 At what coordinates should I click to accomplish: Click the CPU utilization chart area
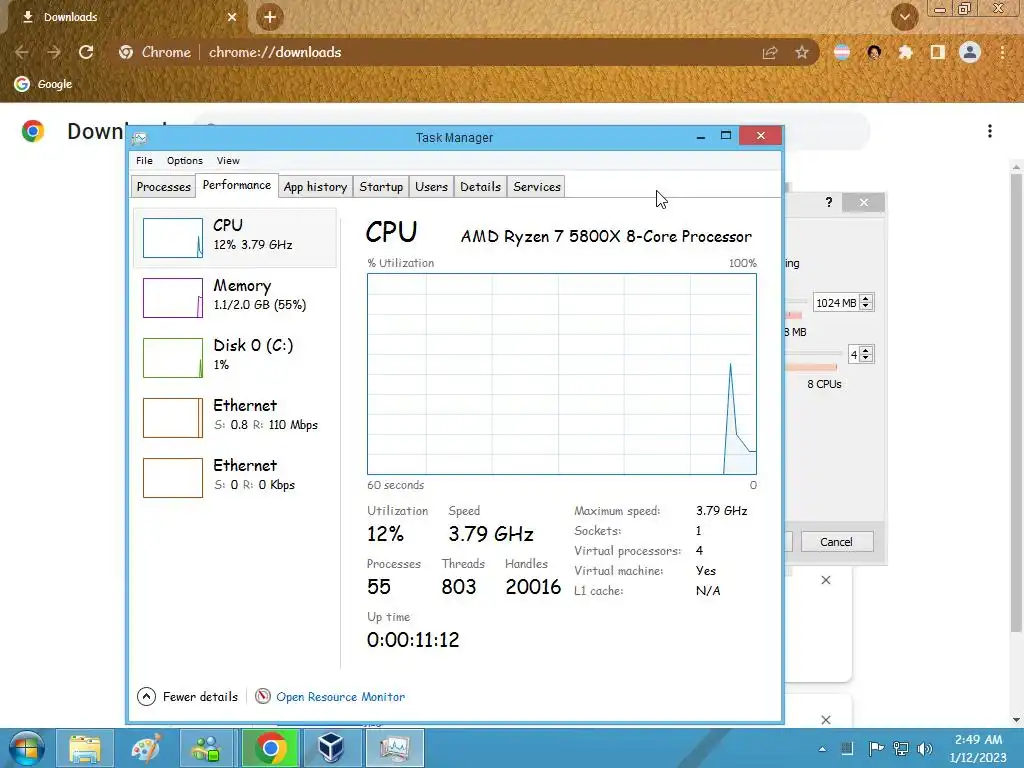tap(562, 374)
